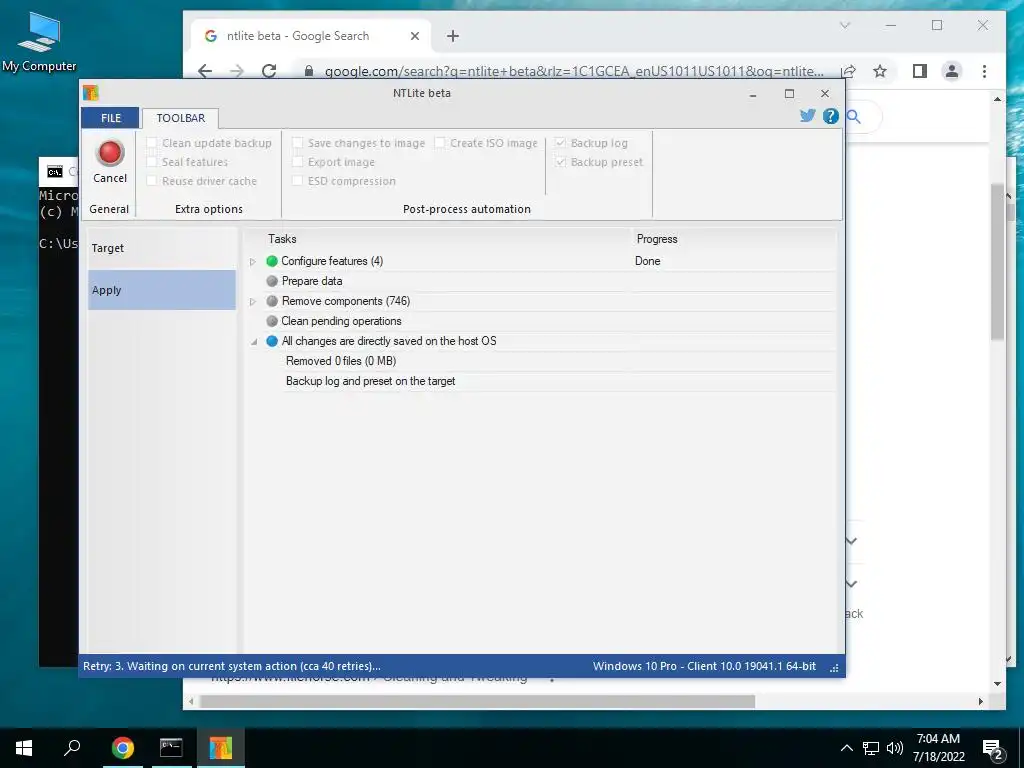1024x768 pixels.
Task: Toggle Save changes to image checkbox
Action: [x=297, y=143]
